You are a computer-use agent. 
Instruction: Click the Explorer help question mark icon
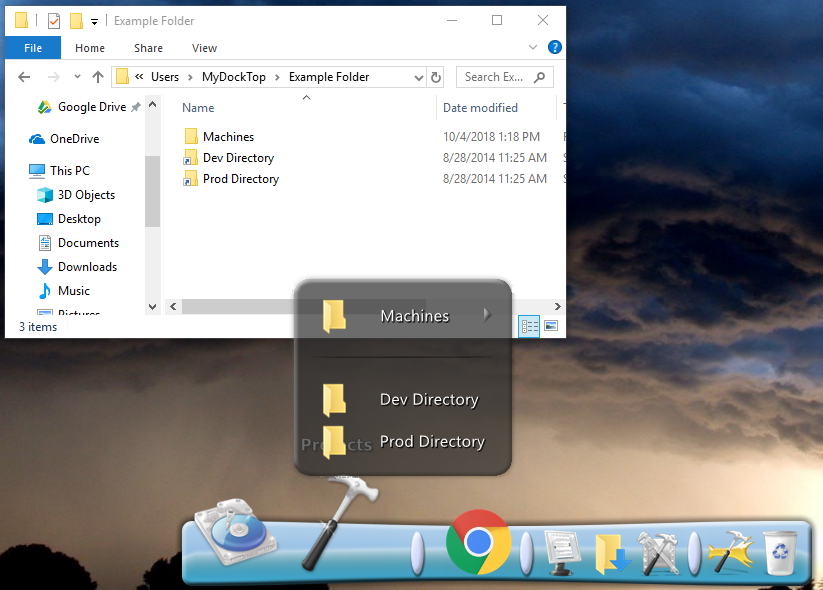555,47
